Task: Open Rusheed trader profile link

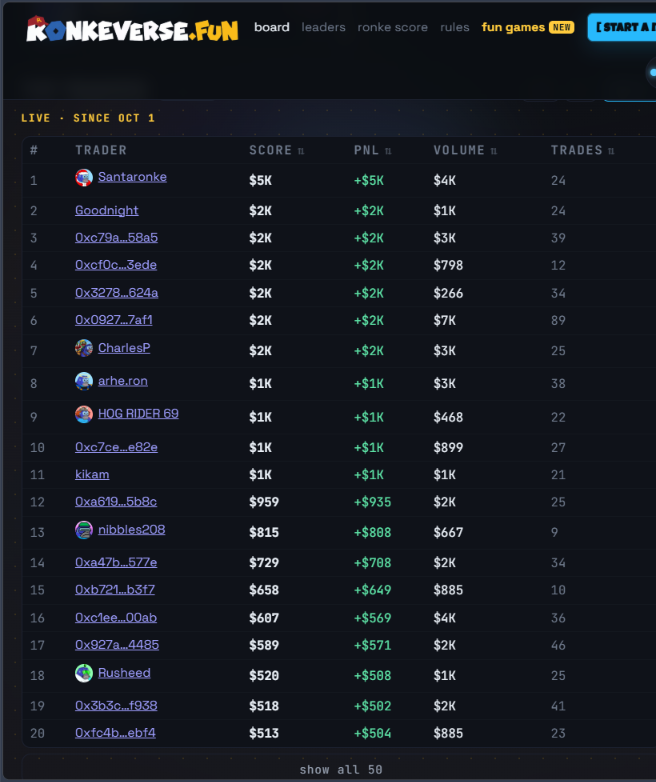Action: 124,673
